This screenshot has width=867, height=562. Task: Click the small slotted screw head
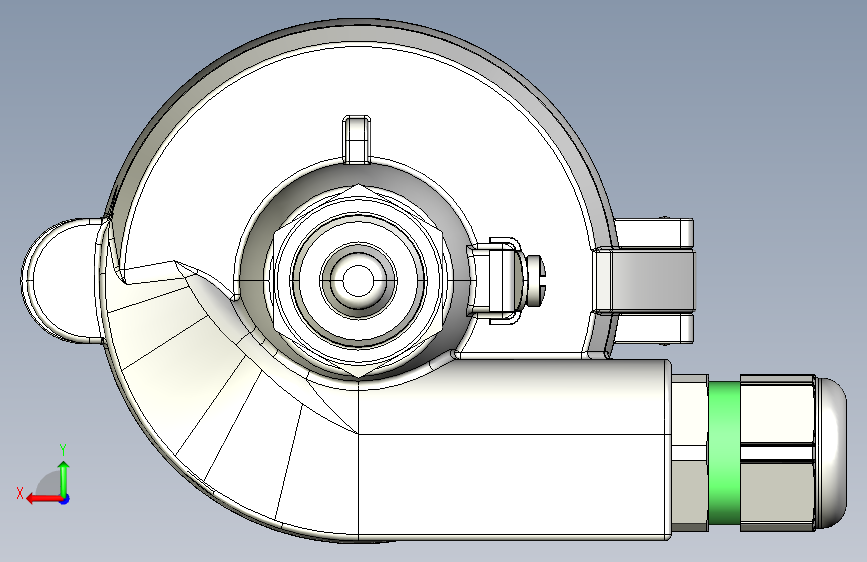(x=535, y=280)
